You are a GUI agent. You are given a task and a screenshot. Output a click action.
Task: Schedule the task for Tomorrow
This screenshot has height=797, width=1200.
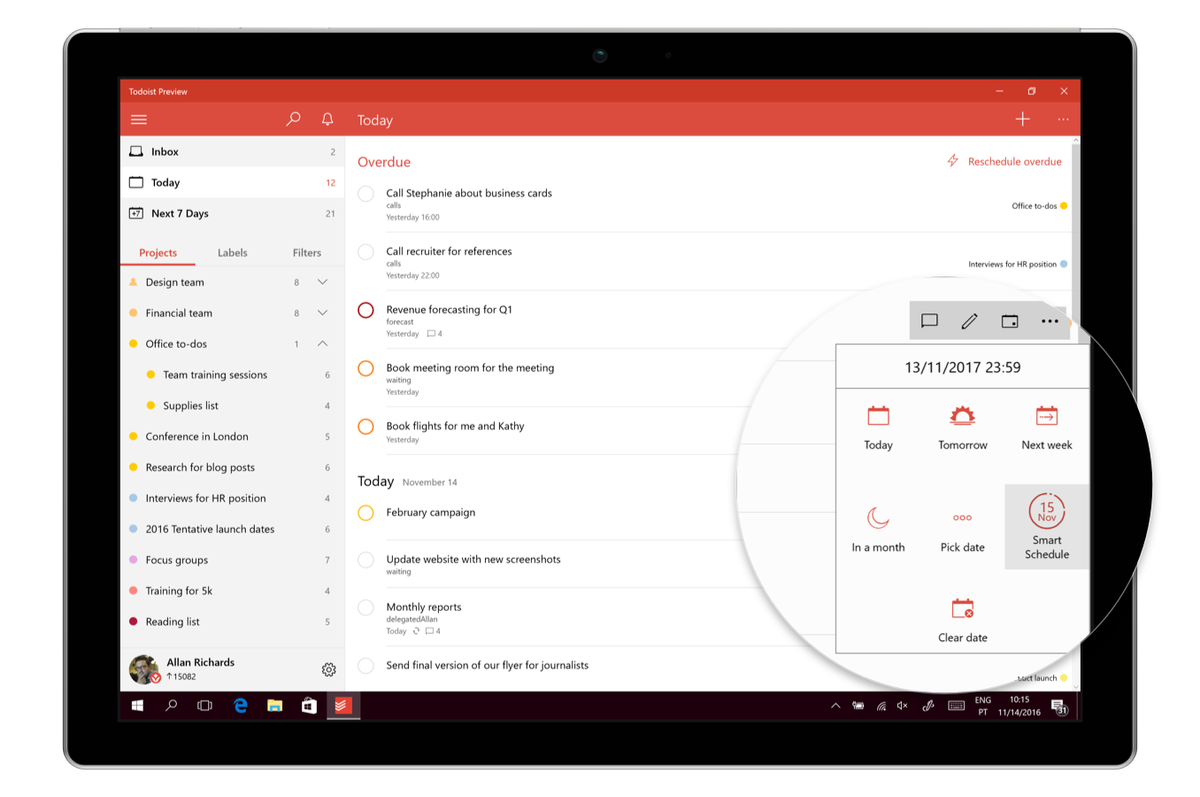click(x=961, y=428)
